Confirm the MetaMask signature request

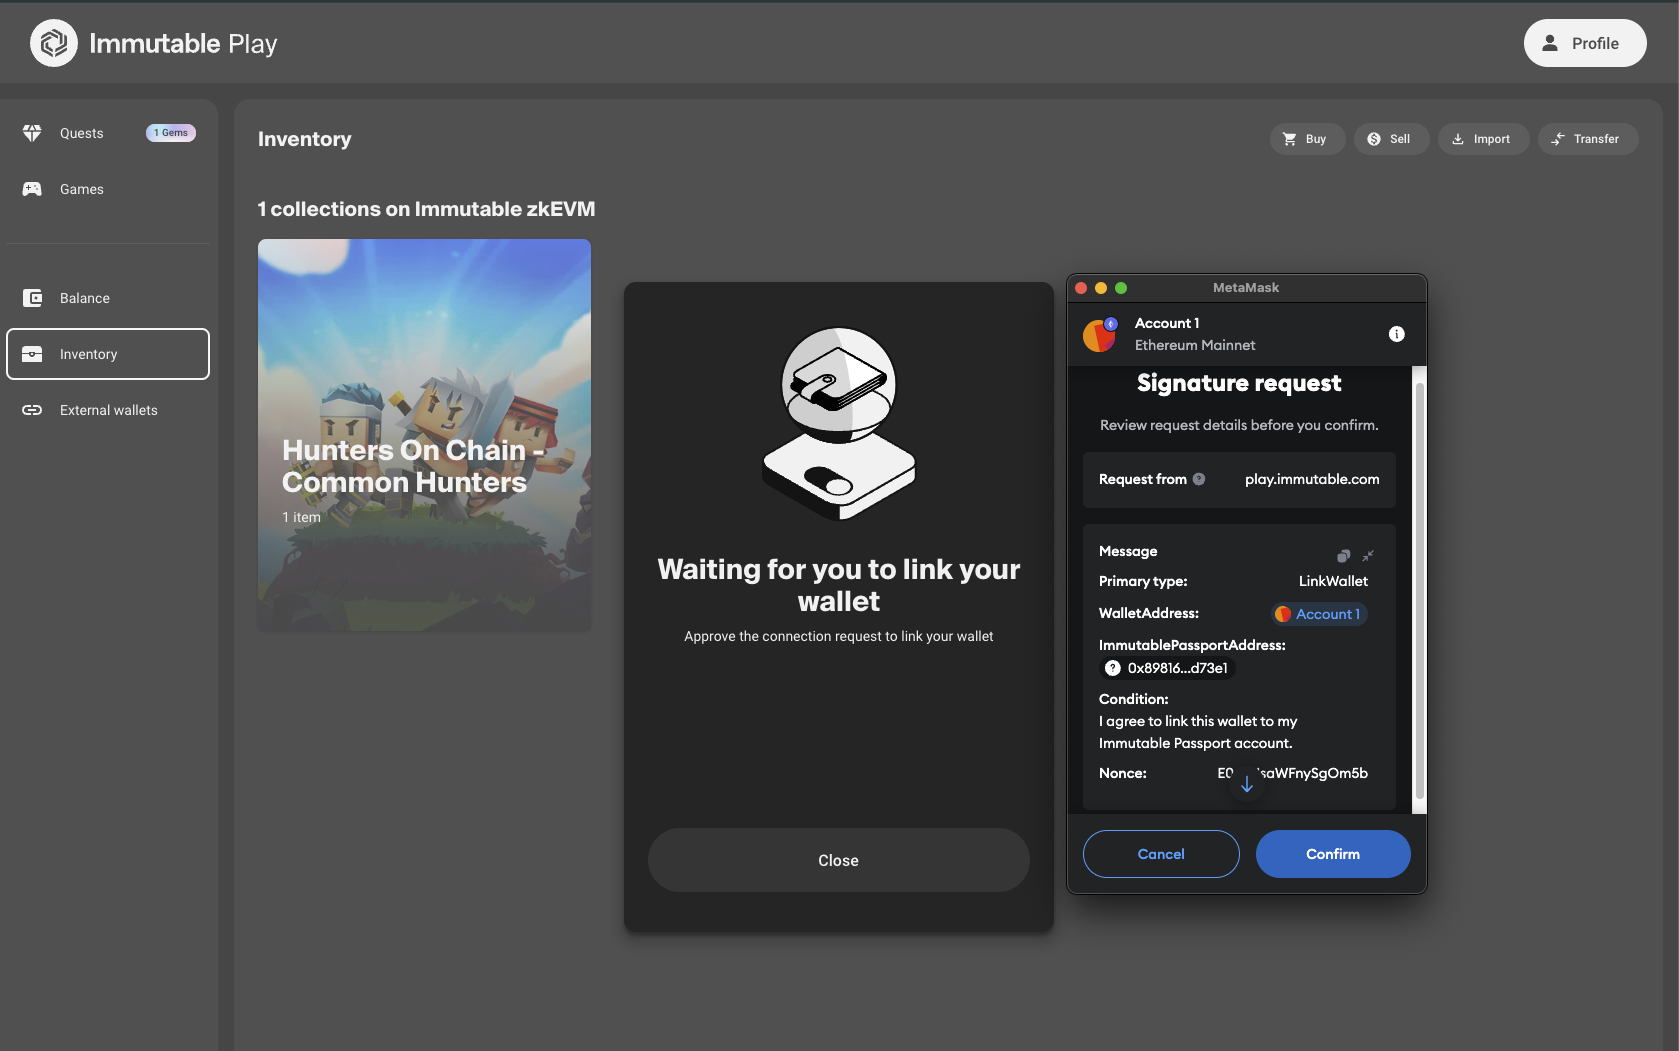coord(1333,854)
